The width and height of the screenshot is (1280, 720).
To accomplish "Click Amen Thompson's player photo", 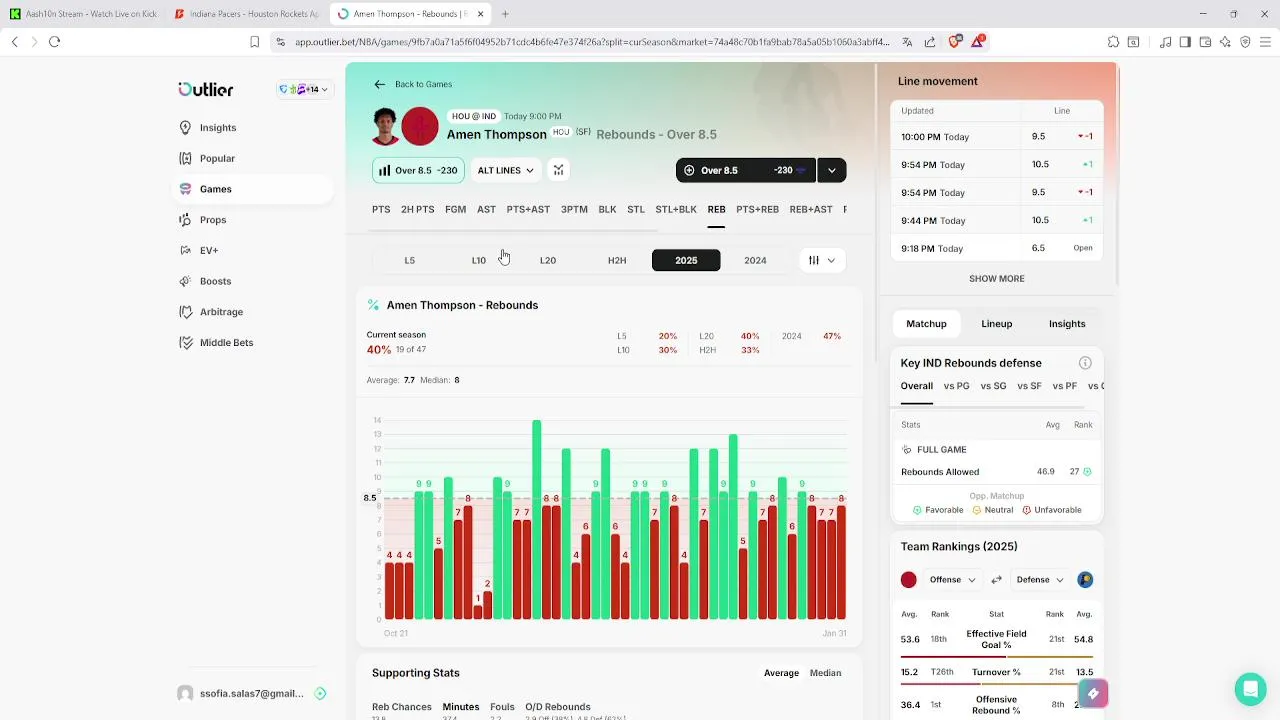I will [x=386, y=126].
